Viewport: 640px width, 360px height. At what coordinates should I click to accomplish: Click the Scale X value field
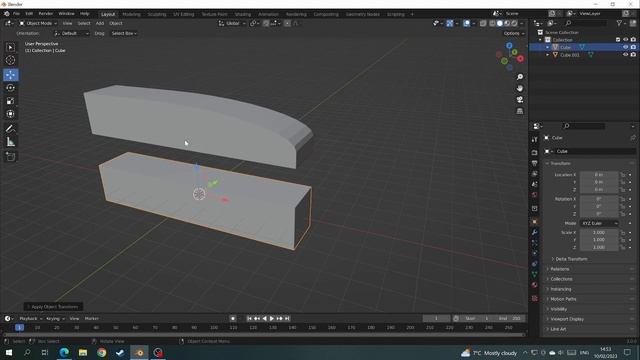click(x=599, y=233)
